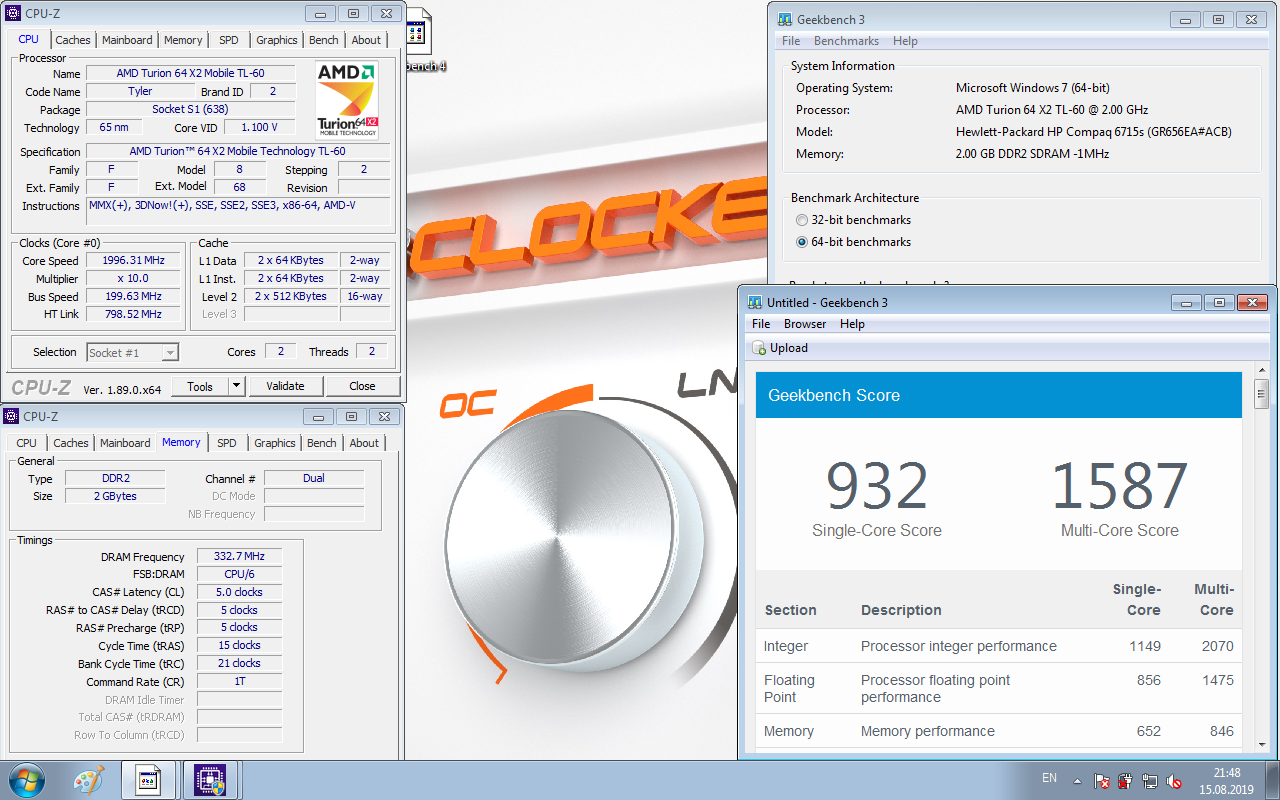
Task: Click the power battery tray icon
Action: pos(1126,781)
